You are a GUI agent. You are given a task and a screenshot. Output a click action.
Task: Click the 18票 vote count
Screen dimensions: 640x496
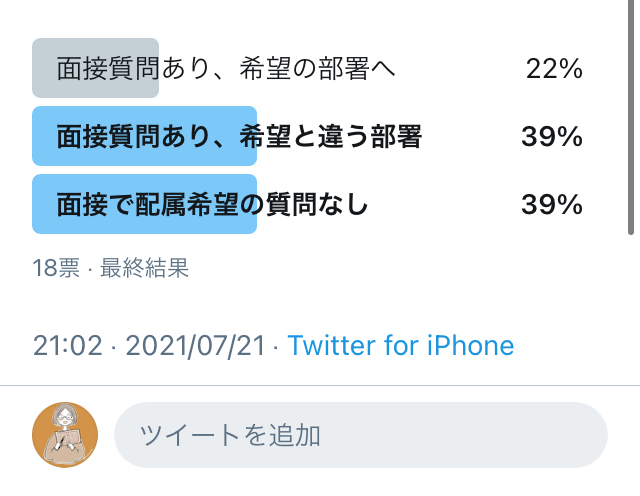click(x=55, y=268)
